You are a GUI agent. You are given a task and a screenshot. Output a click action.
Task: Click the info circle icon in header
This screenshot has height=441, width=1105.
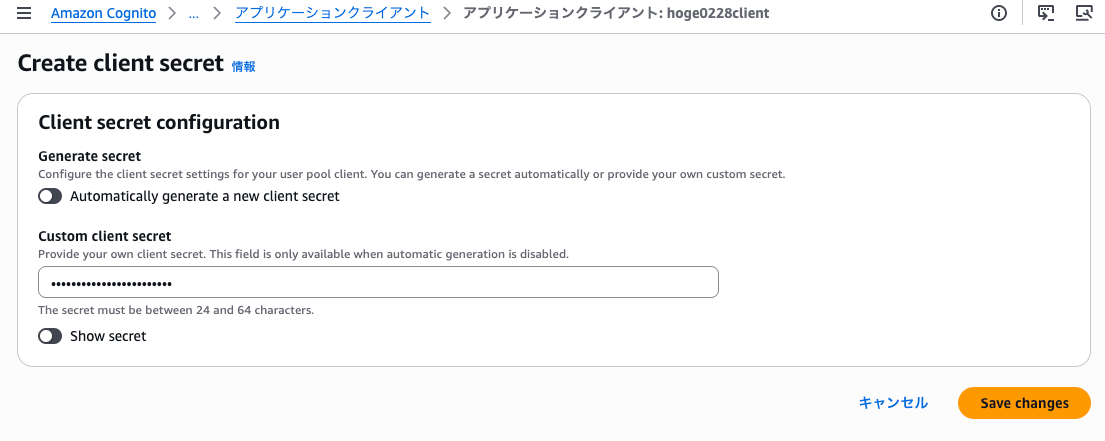click(998, 14)
